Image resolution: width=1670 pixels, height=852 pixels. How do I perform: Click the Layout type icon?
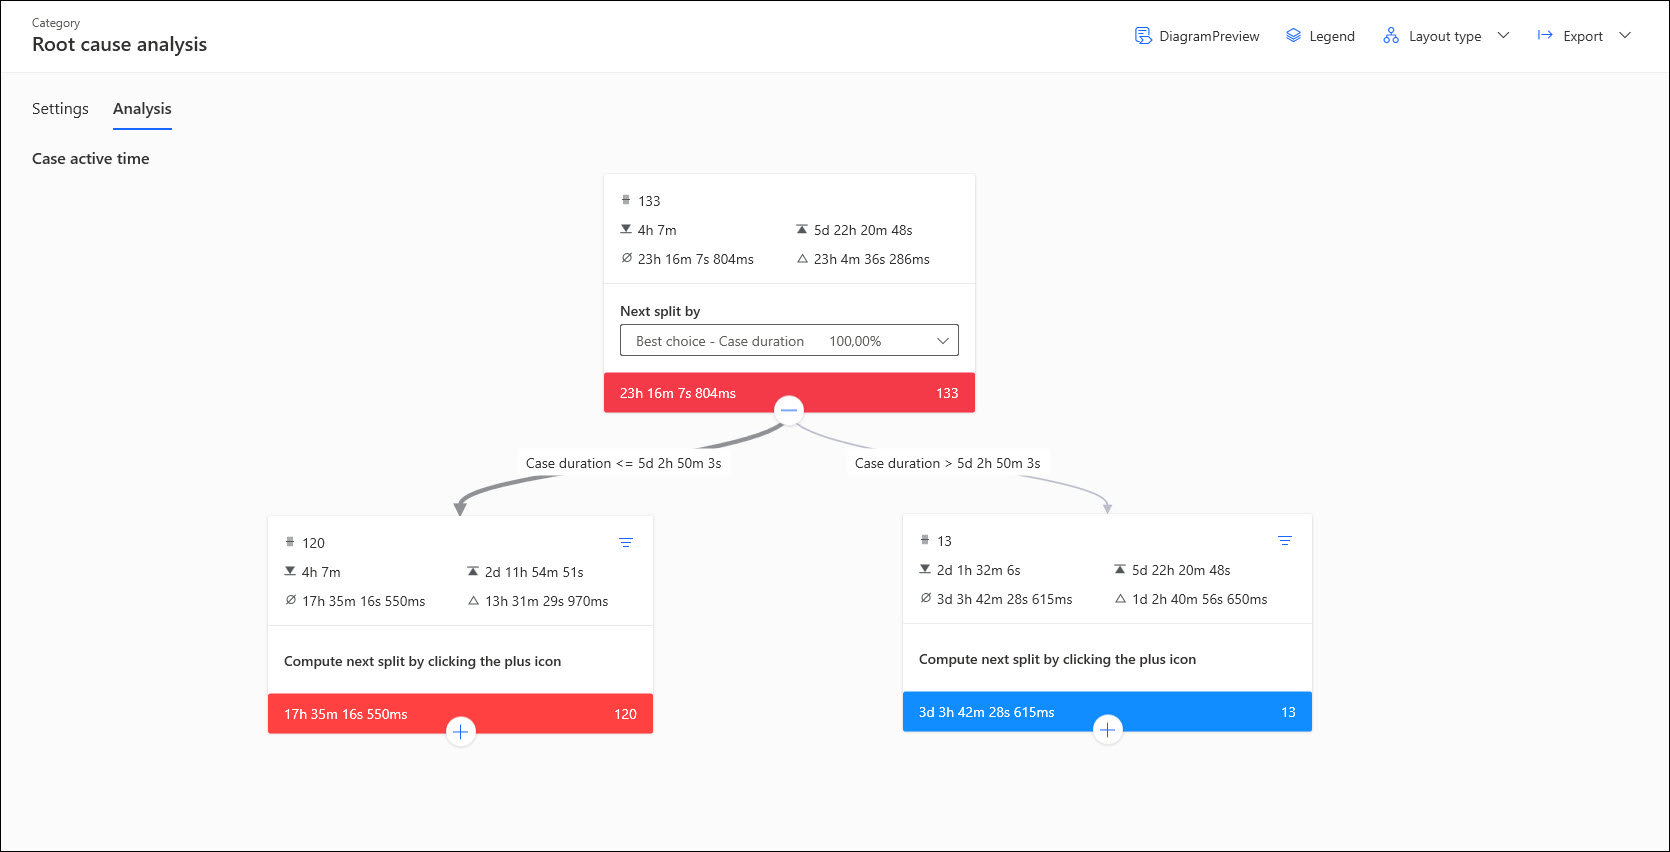(1391, 36)
